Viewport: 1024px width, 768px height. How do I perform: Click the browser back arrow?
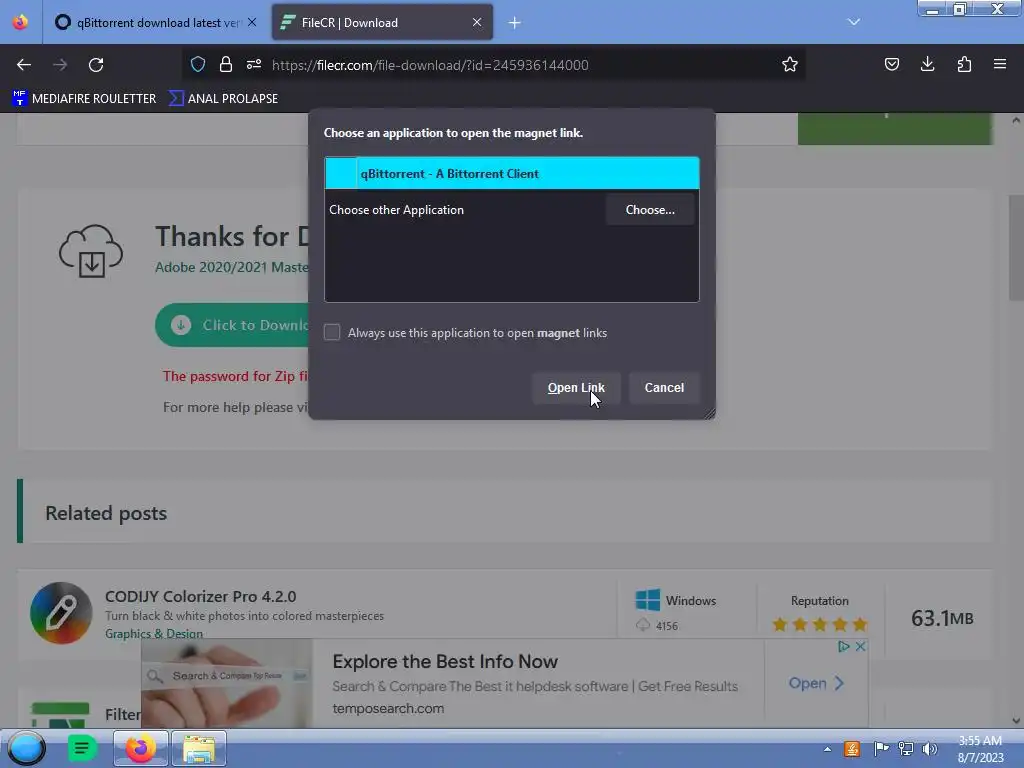pos(24,65)
